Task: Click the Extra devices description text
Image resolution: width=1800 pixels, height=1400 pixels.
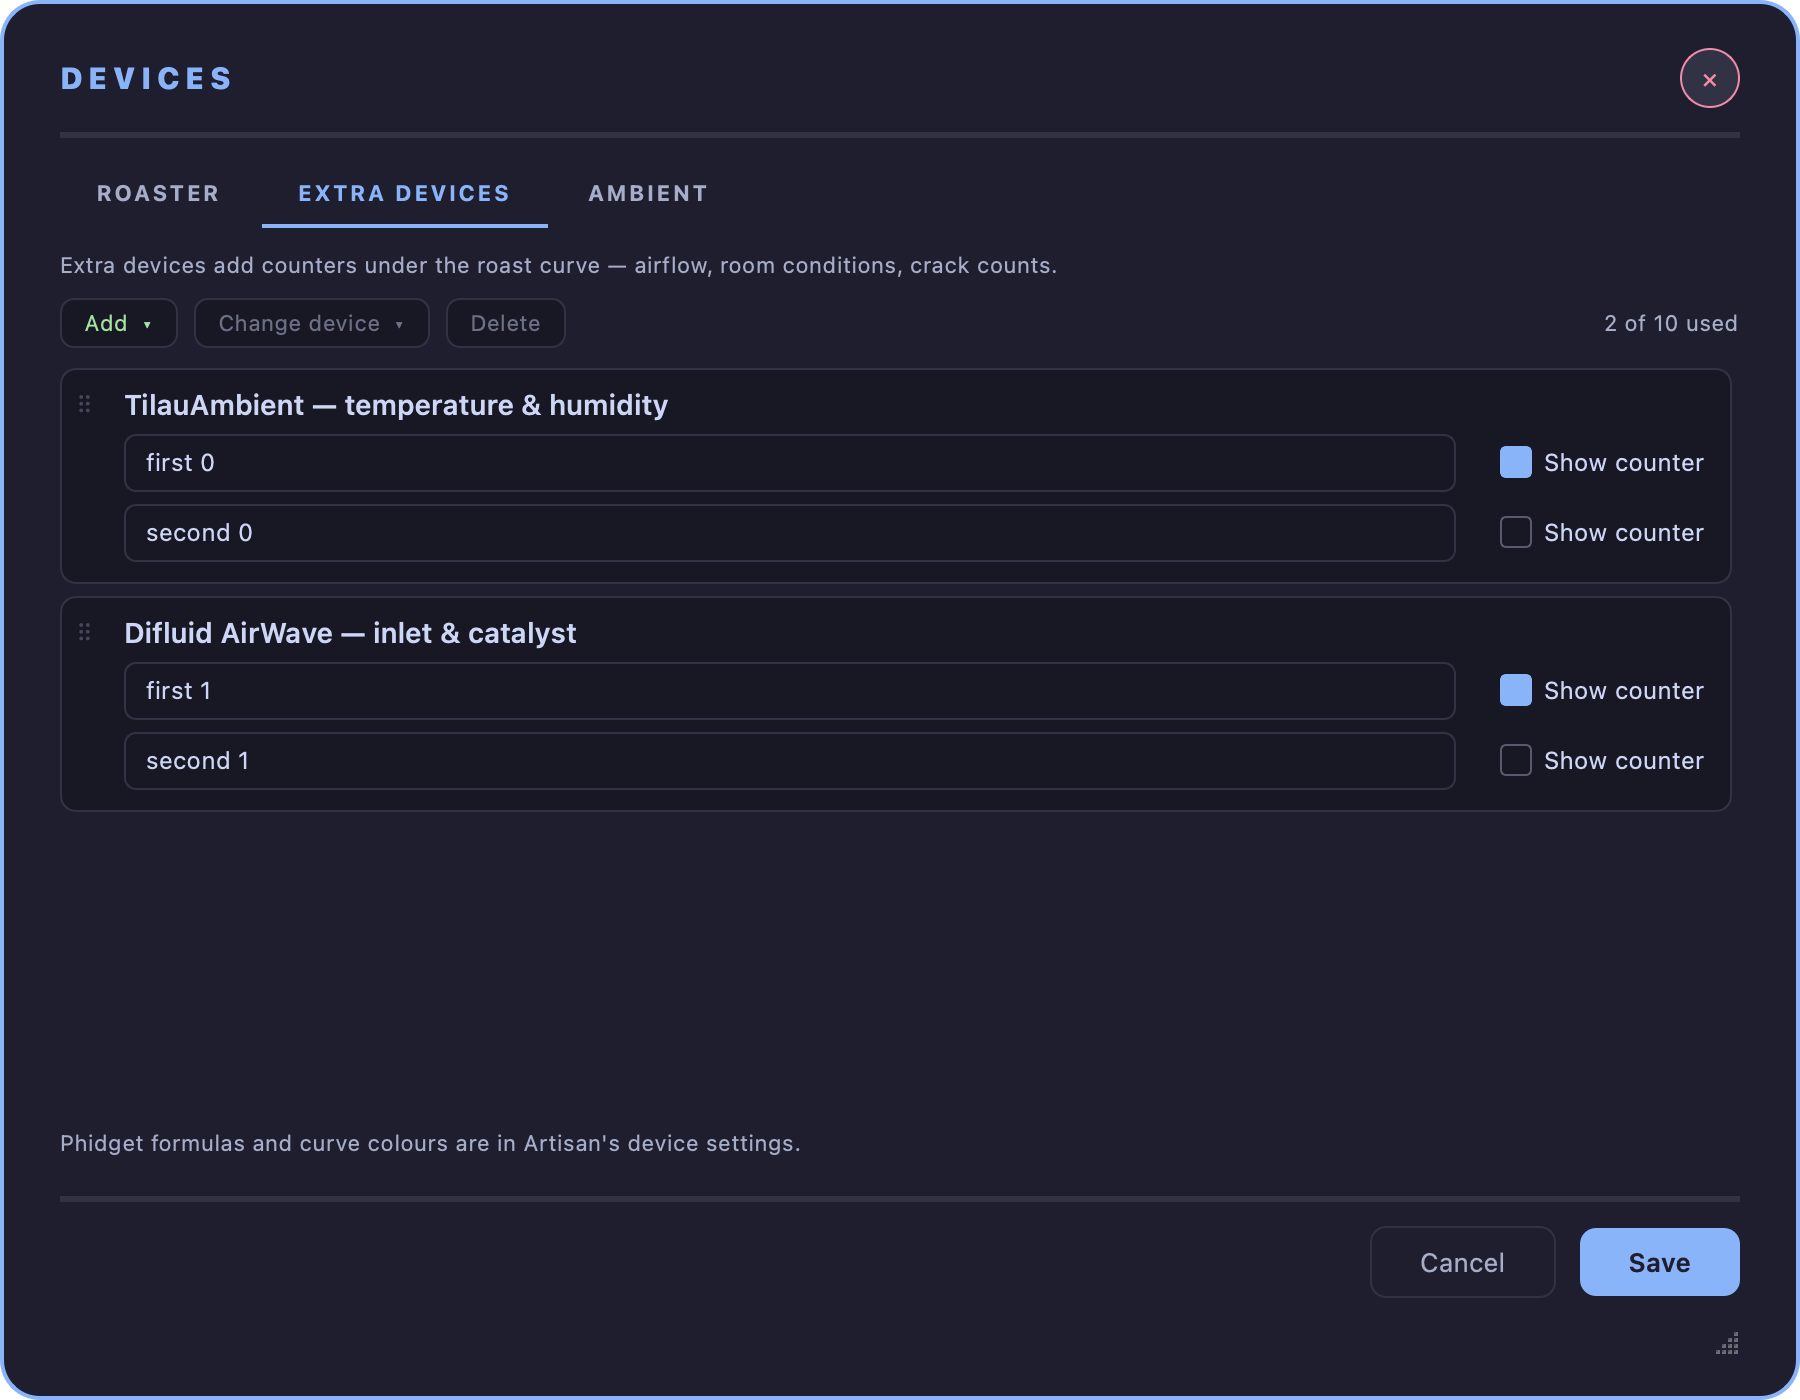Action: (558, 265)
